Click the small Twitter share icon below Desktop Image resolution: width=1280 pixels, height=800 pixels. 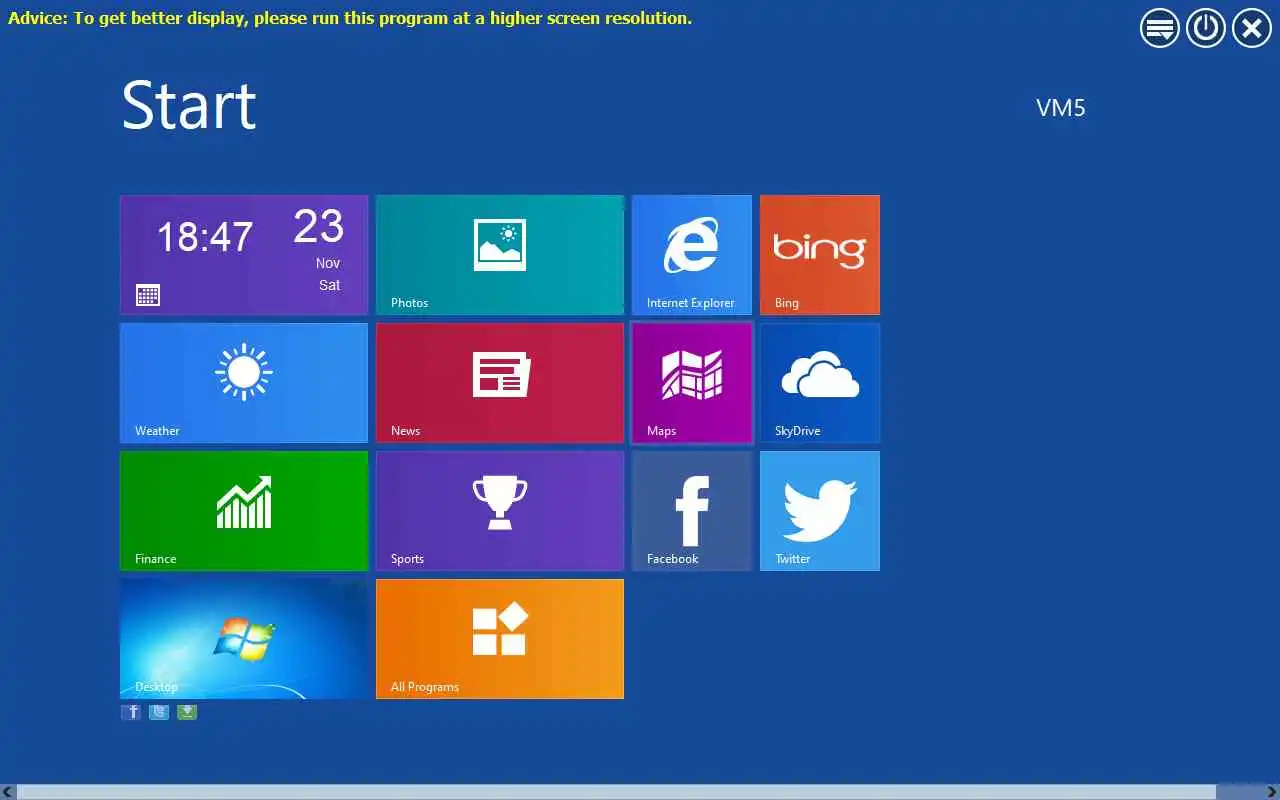(x=159, y=712)
